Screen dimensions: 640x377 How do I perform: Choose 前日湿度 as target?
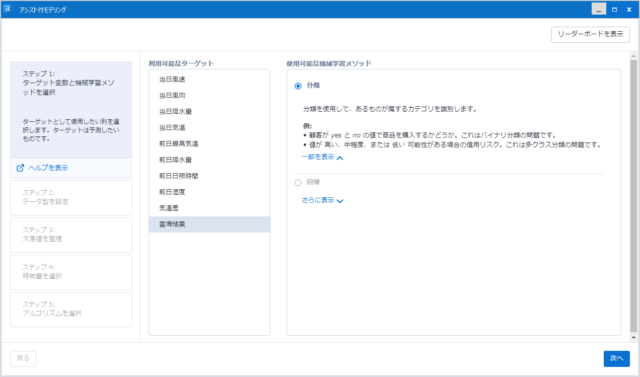pyautogui.click(x=209, y=192)
